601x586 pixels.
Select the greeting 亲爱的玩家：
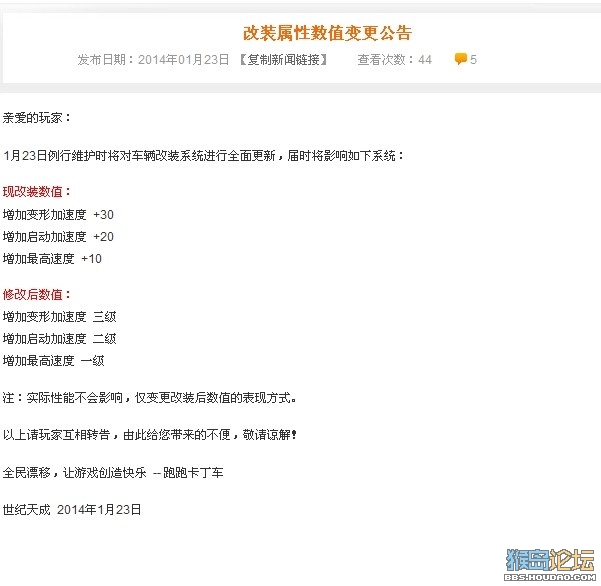pyautogui.click(x=37, y=118)
